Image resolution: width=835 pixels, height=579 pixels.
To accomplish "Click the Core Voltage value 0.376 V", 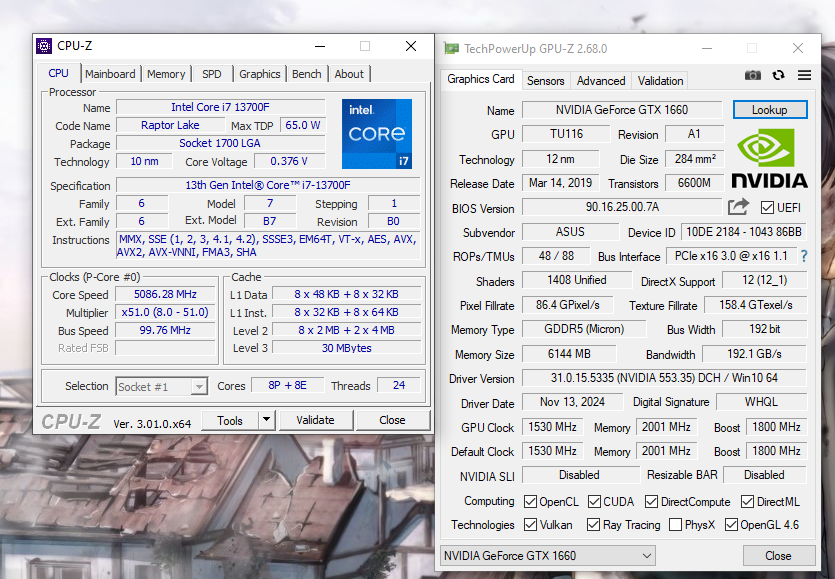I will (x=289, y=161).
